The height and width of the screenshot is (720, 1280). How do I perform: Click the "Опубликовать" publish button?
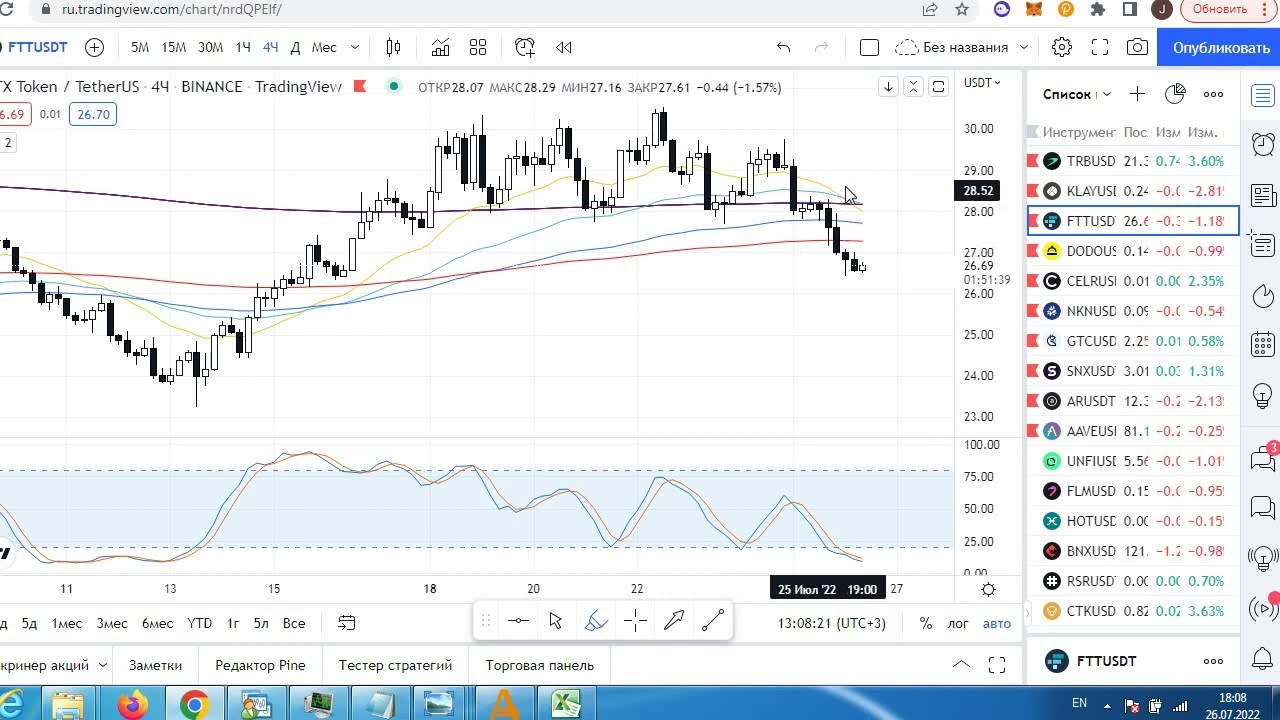coord(1221,47)
